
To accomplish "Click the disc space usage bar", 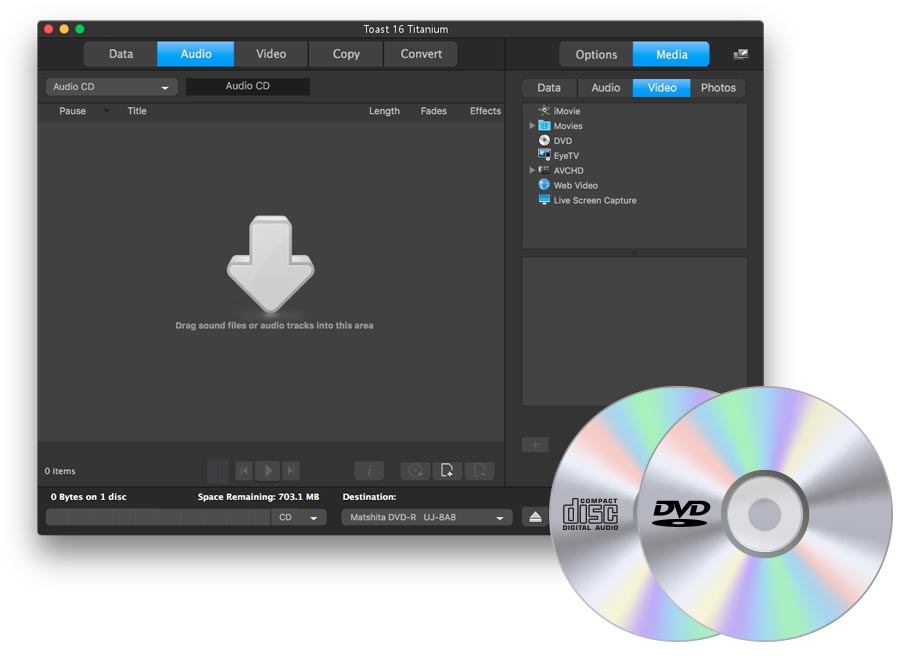I will point(158,517).
